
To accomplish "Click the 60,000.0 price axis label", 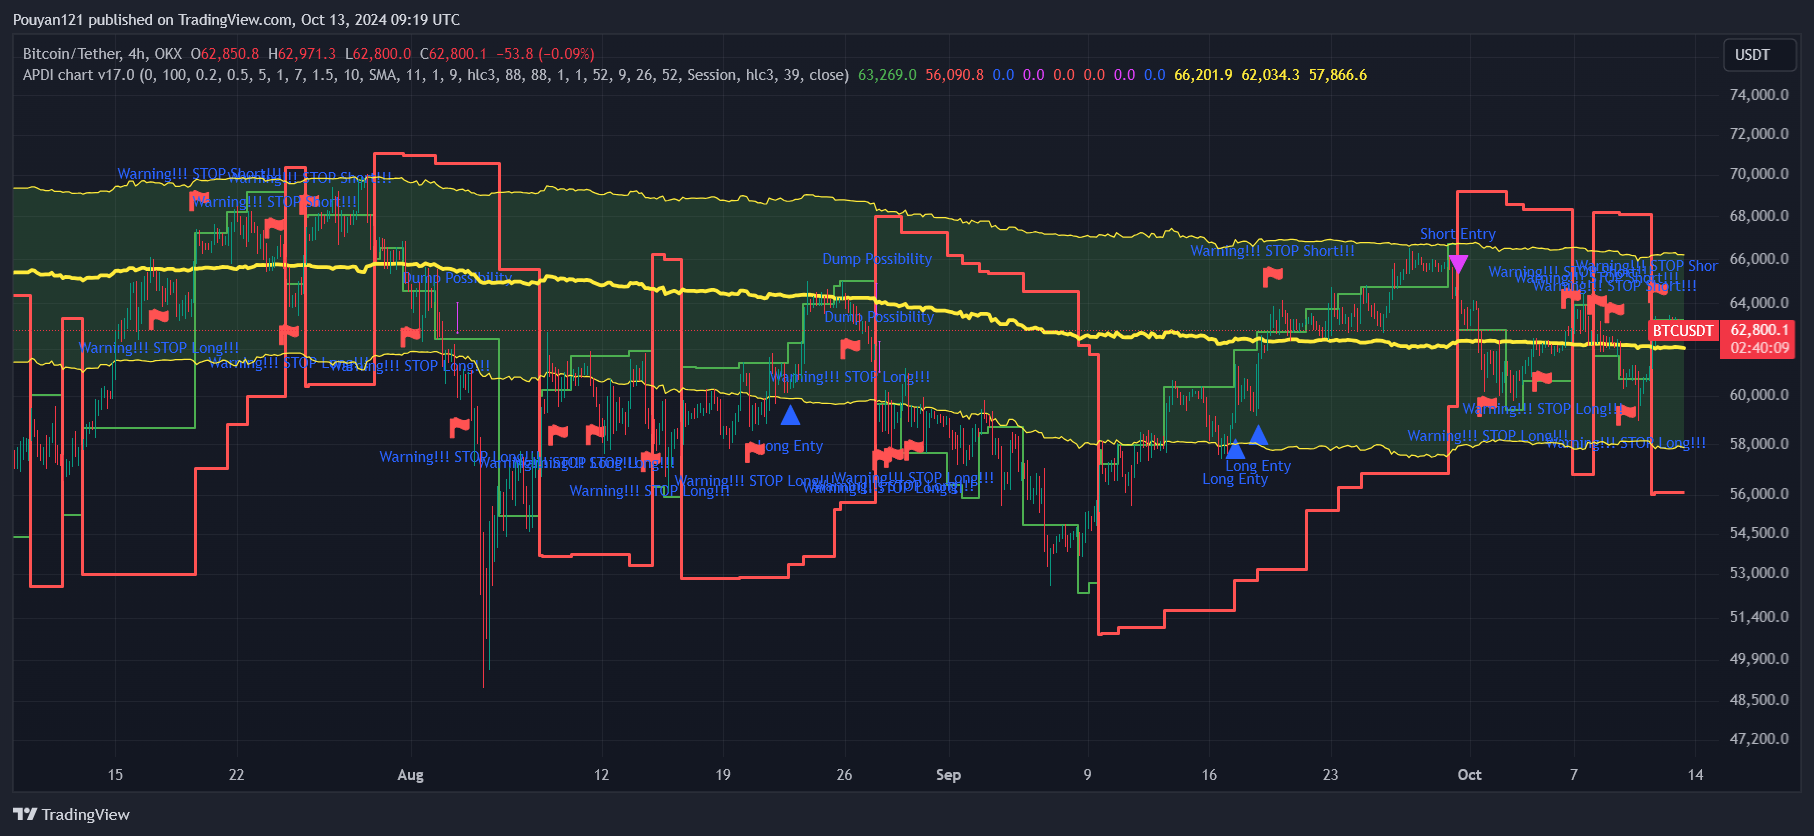I will [x=1759, y=395].
